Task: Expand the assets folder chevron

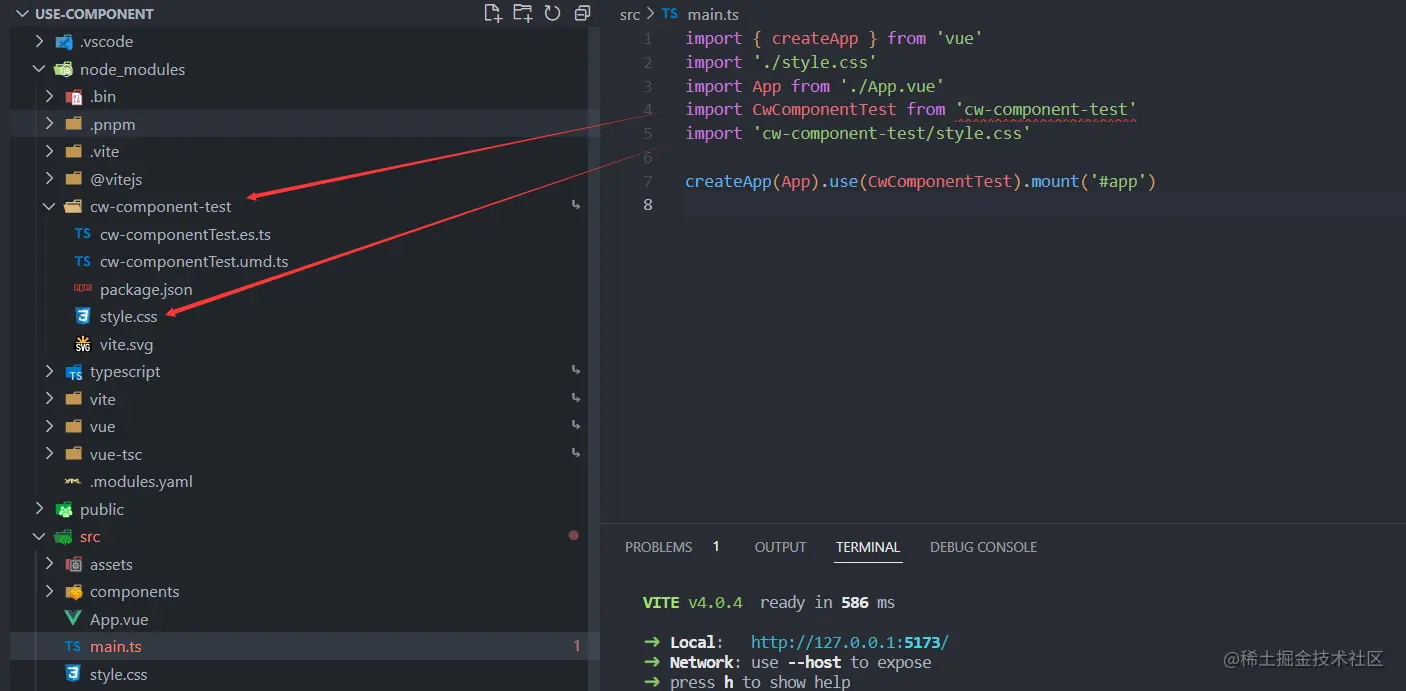Action: [x=49, y=564]
